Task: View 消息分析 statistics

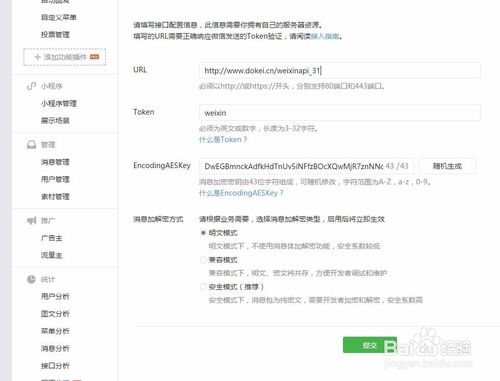Action: coord(55,348)
